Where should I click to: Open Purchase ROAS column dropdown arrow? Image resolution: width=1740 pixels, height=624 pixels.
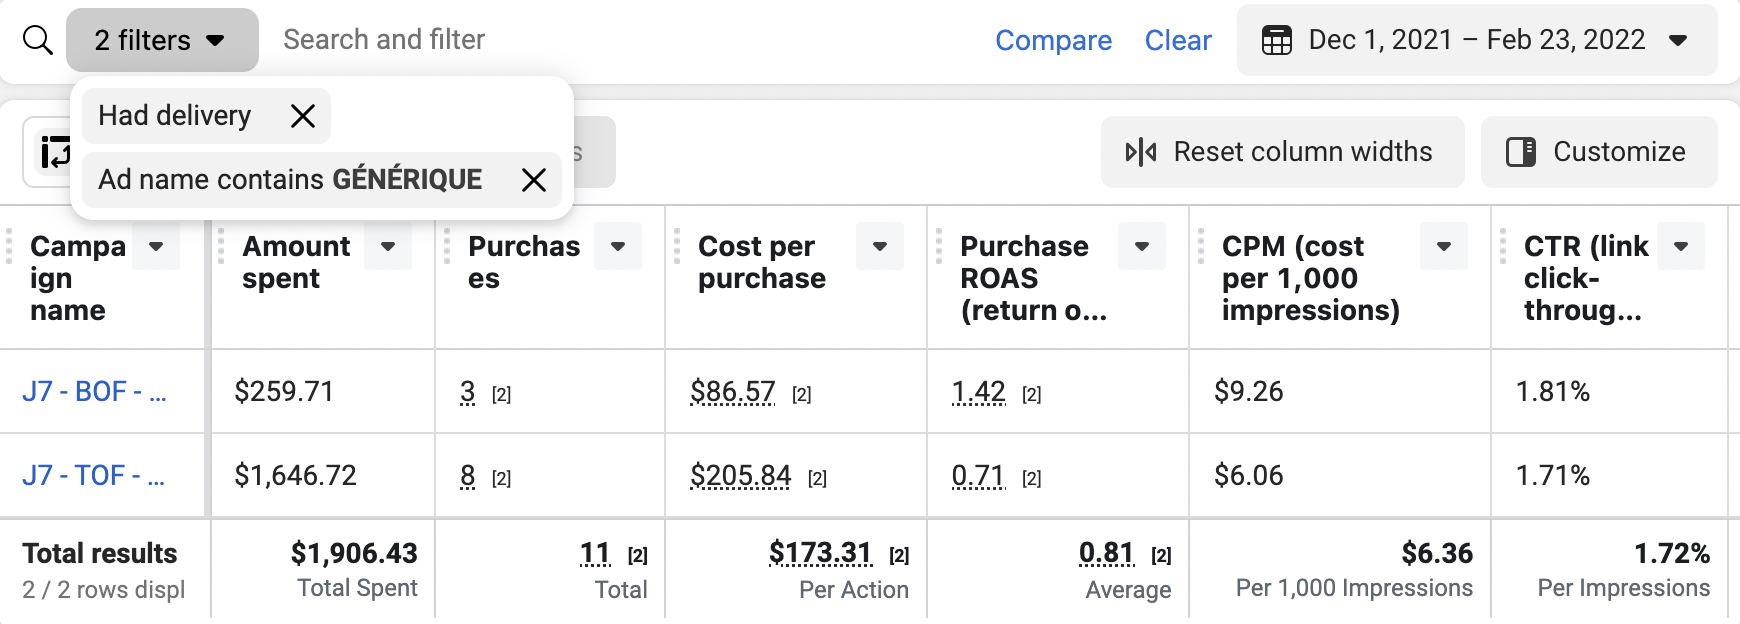pos(1142,246)
